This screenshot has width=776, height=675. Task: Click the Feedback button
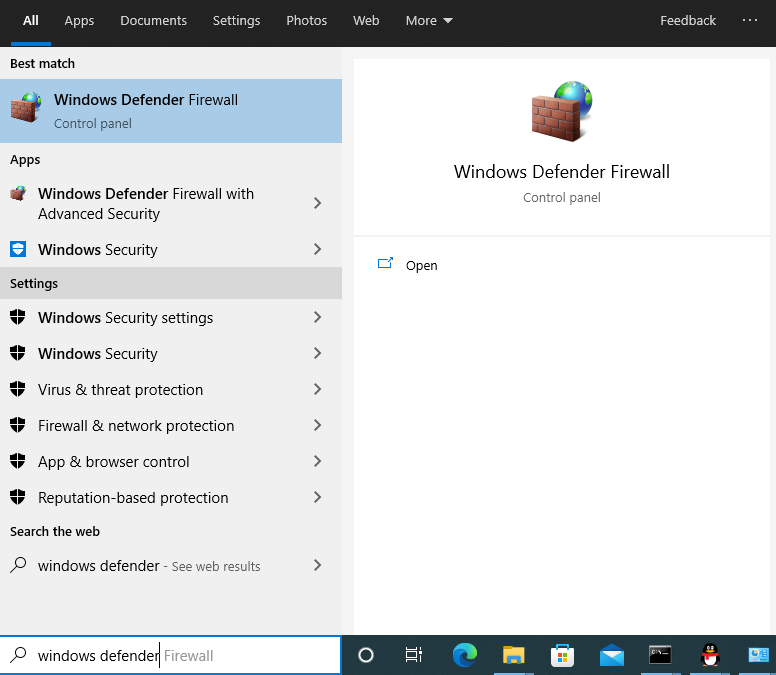click(x=688, y=20)
